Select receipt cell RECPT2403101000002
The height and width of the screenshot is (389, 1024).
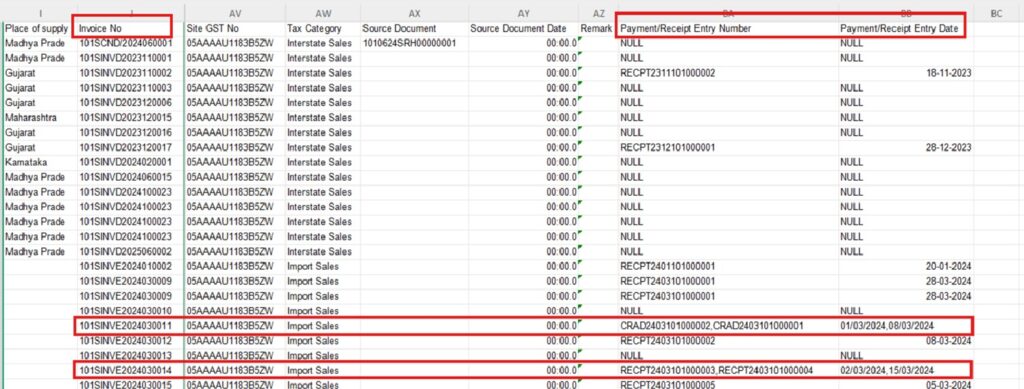pyautogui.click(x=728, y=341)
